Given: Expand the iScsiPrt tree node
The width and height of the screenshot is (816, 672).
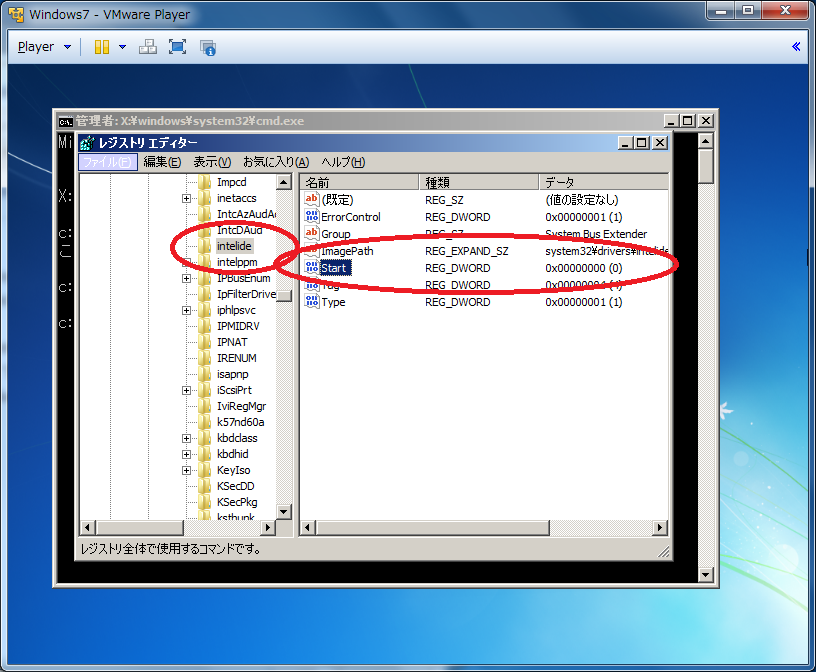Looking at the screenshot, I should tap(186, 390).
